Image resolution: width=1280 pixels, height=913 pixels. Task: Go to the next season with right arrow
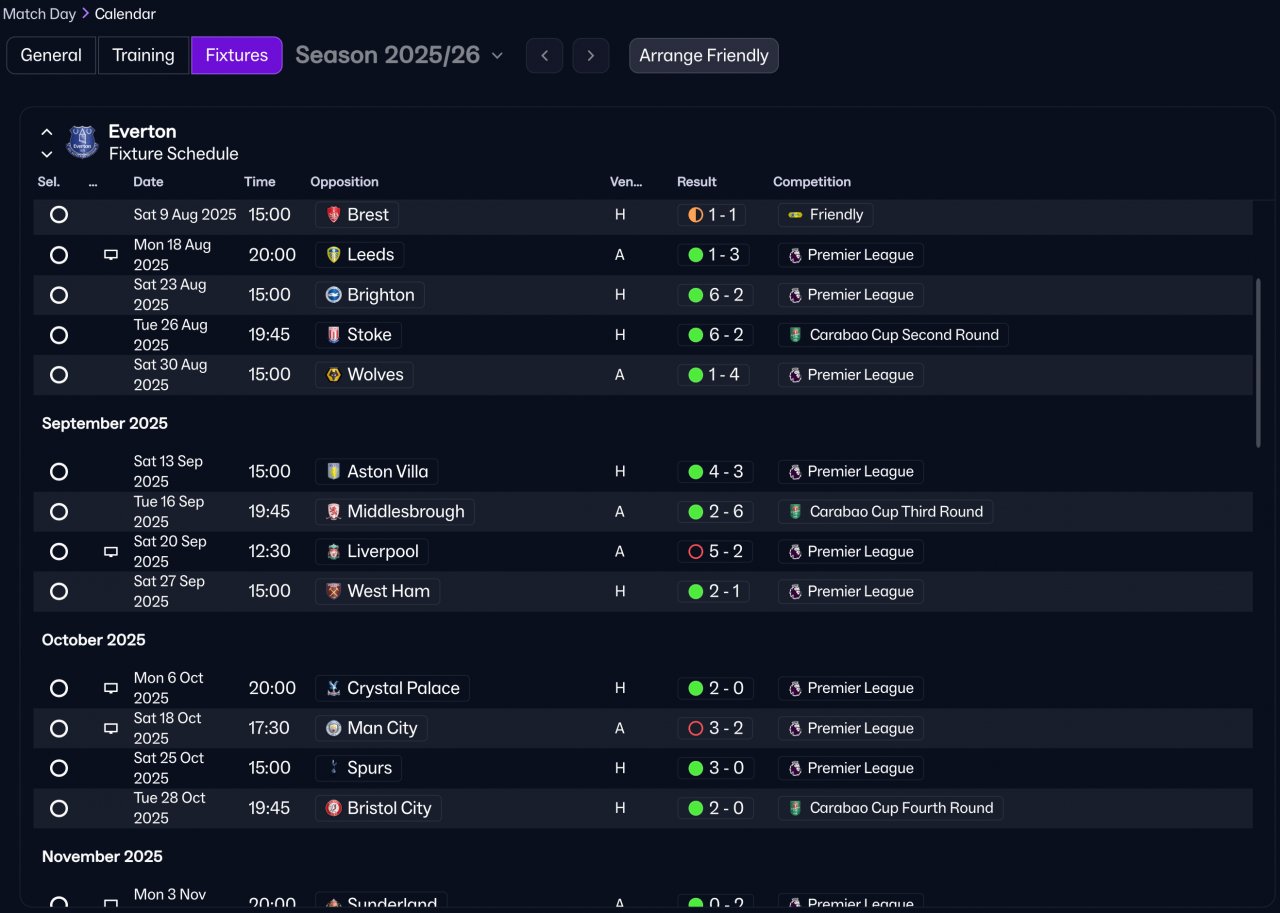coord(591,55)
